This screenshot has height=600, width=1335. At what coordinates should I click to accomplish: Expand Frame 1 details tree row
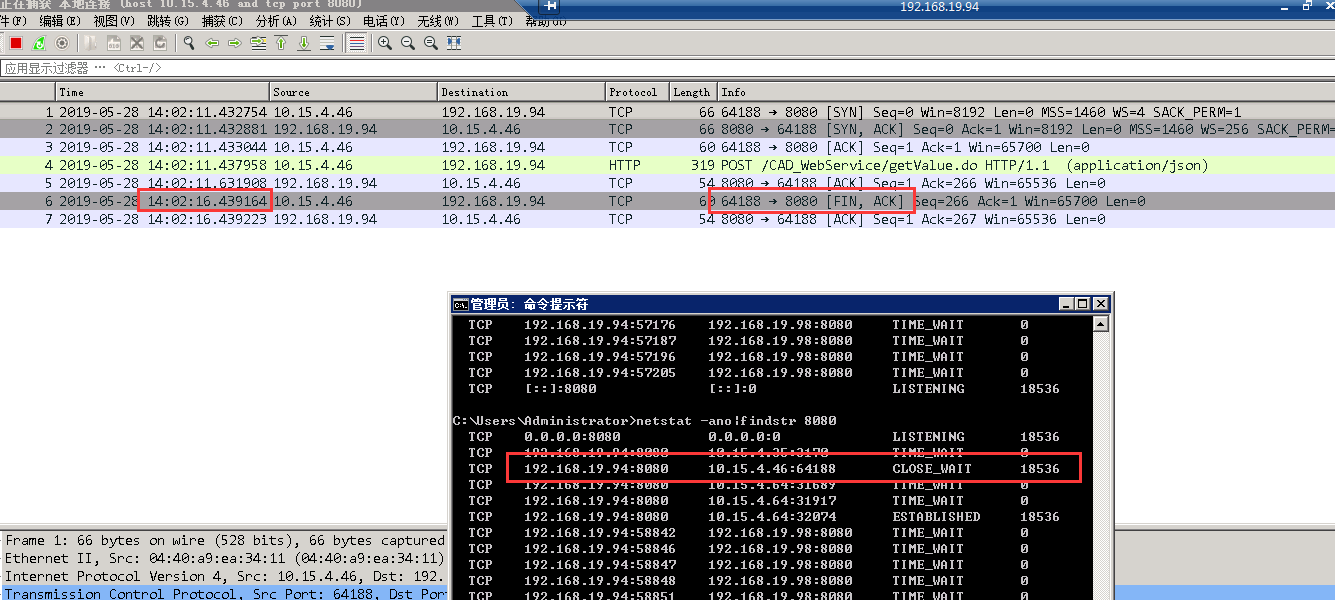[225, 541]
